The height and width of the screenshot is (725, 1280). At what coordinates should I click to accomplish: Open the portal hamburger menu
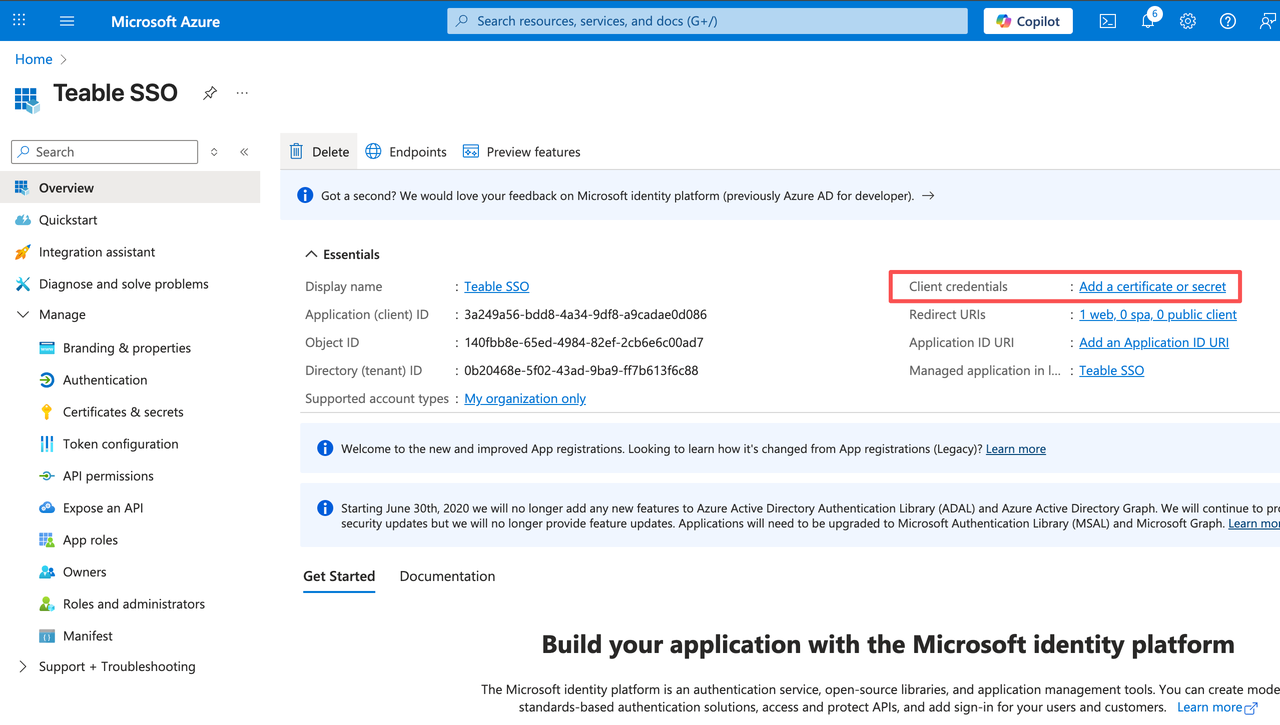click(67, 21)
